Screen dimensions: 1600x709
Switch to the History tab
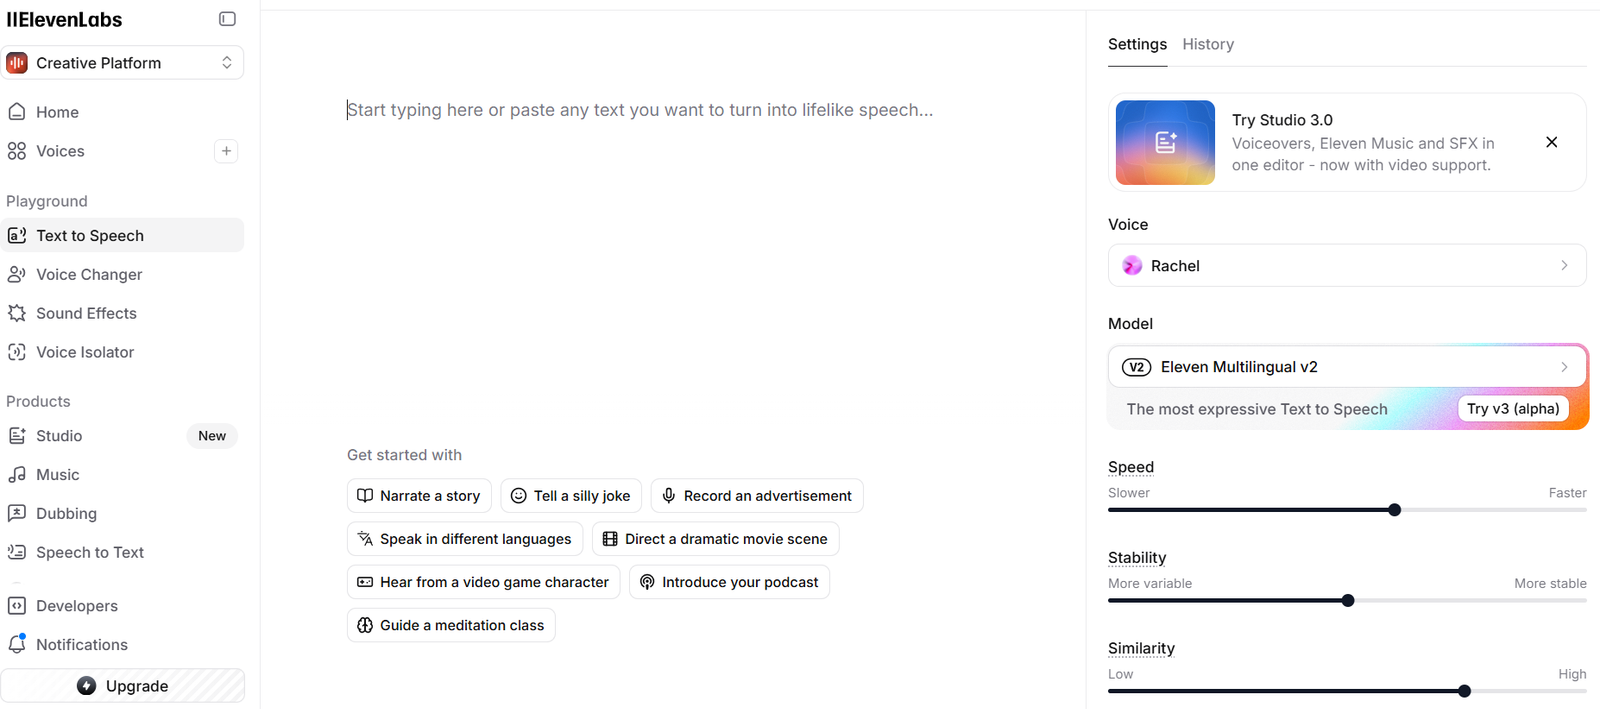(x=1208, y=44)
